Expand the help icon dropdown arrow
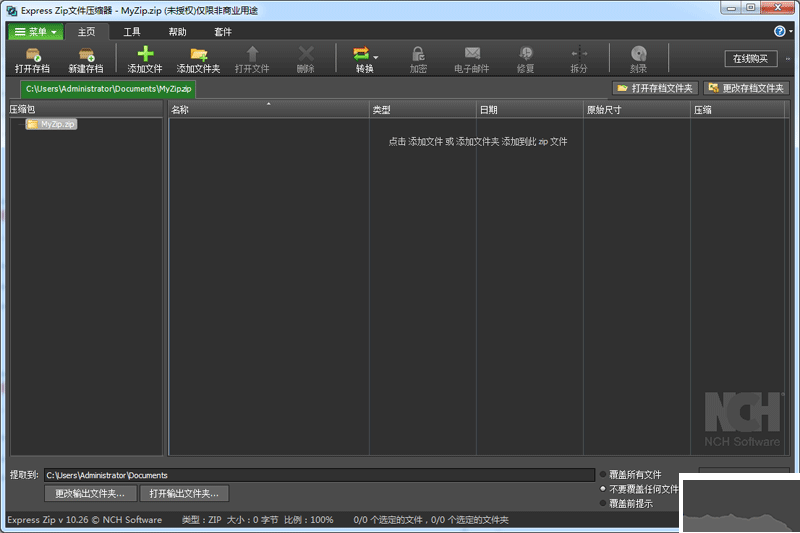 click(790, 32)
